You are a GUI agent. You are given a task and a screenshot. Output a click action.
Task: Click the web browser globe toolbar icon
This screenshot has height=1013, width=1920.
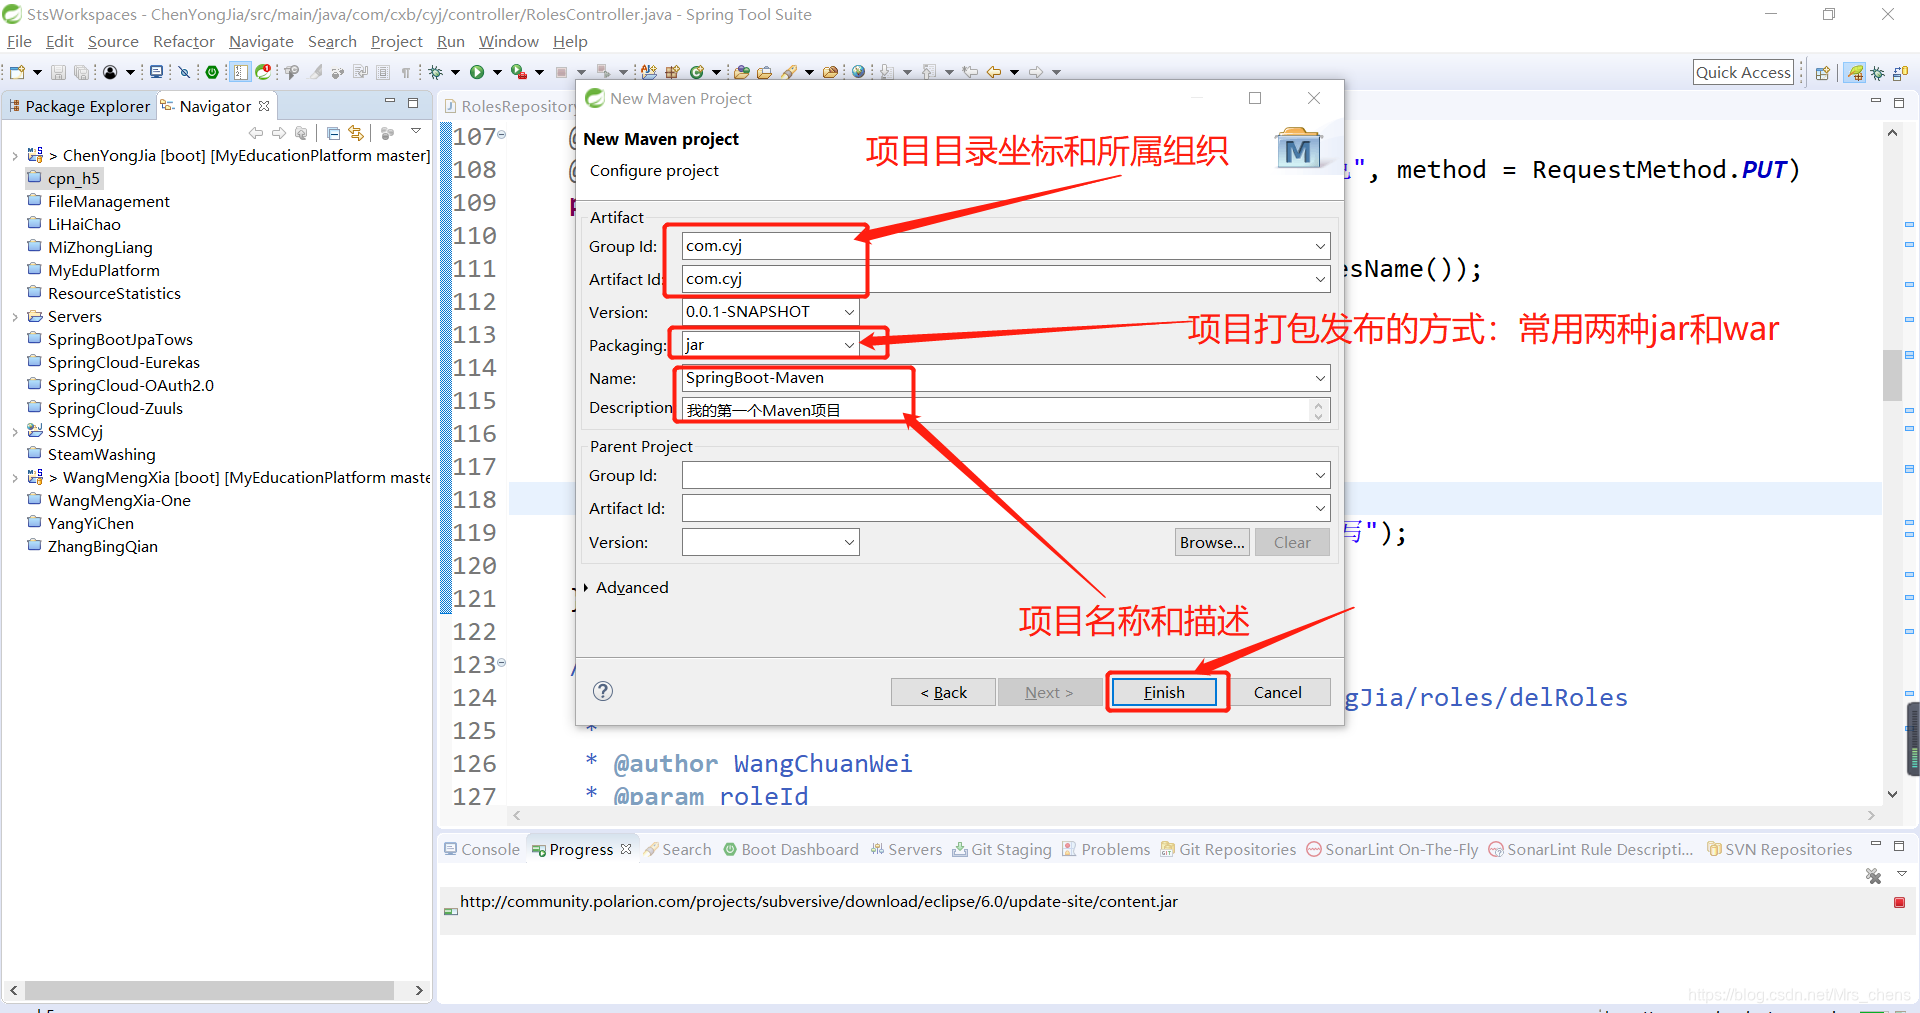click(x=858, y=72)
